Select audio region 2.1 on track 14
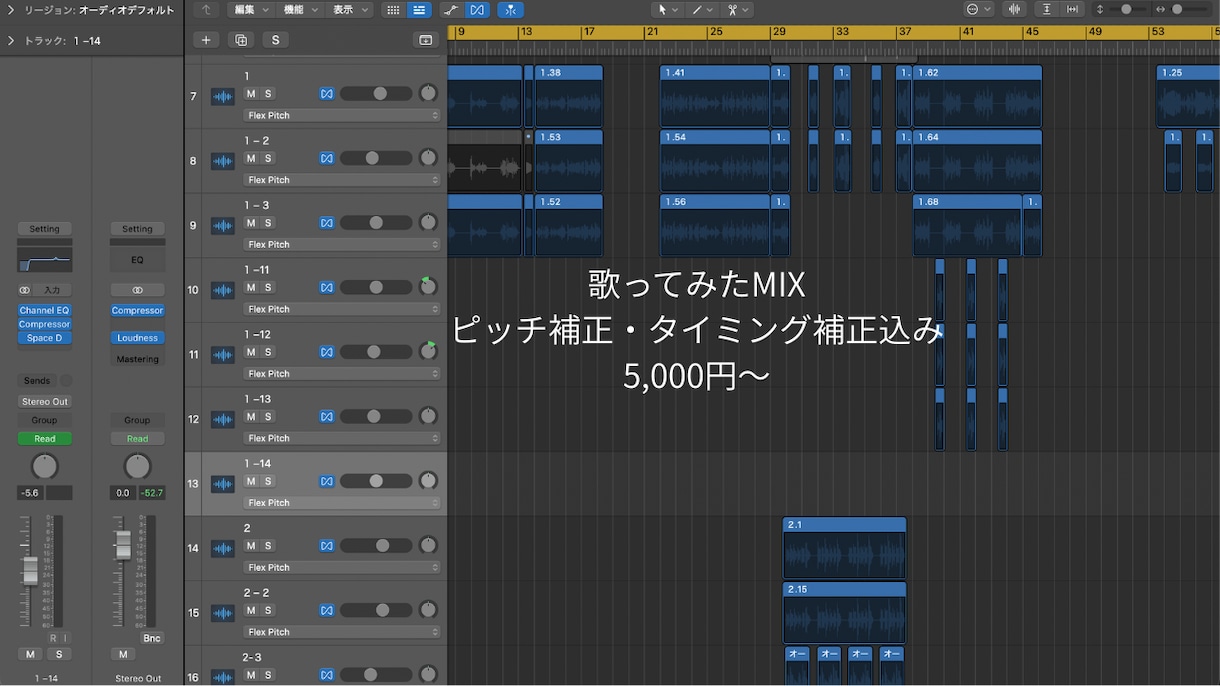The image size is (1220, 686). (844, 547)
